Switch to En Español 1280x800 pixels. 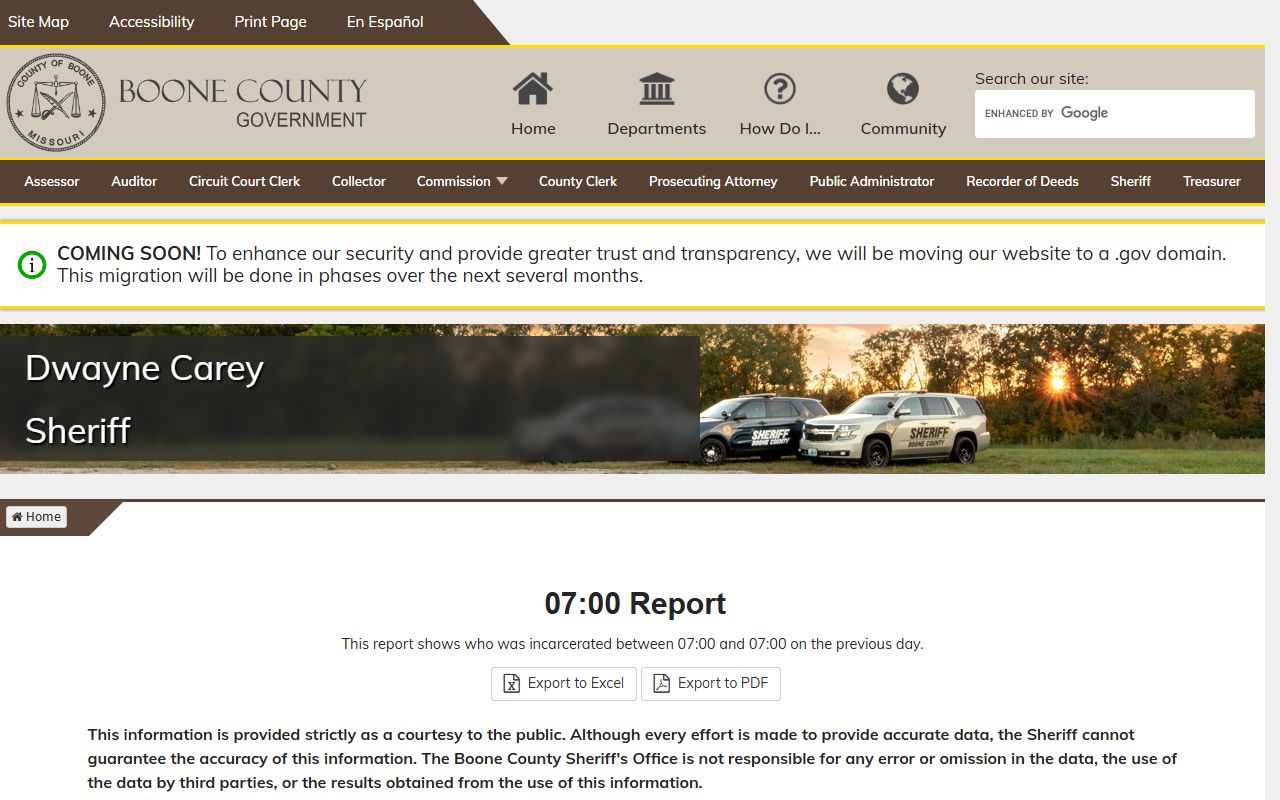coord(385,21)
